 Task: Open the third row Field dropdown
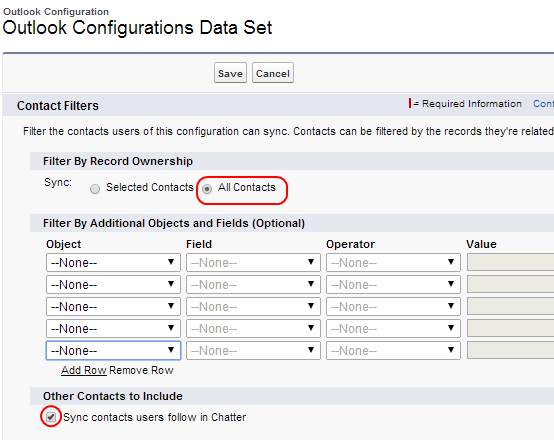(x=253, y=306)
